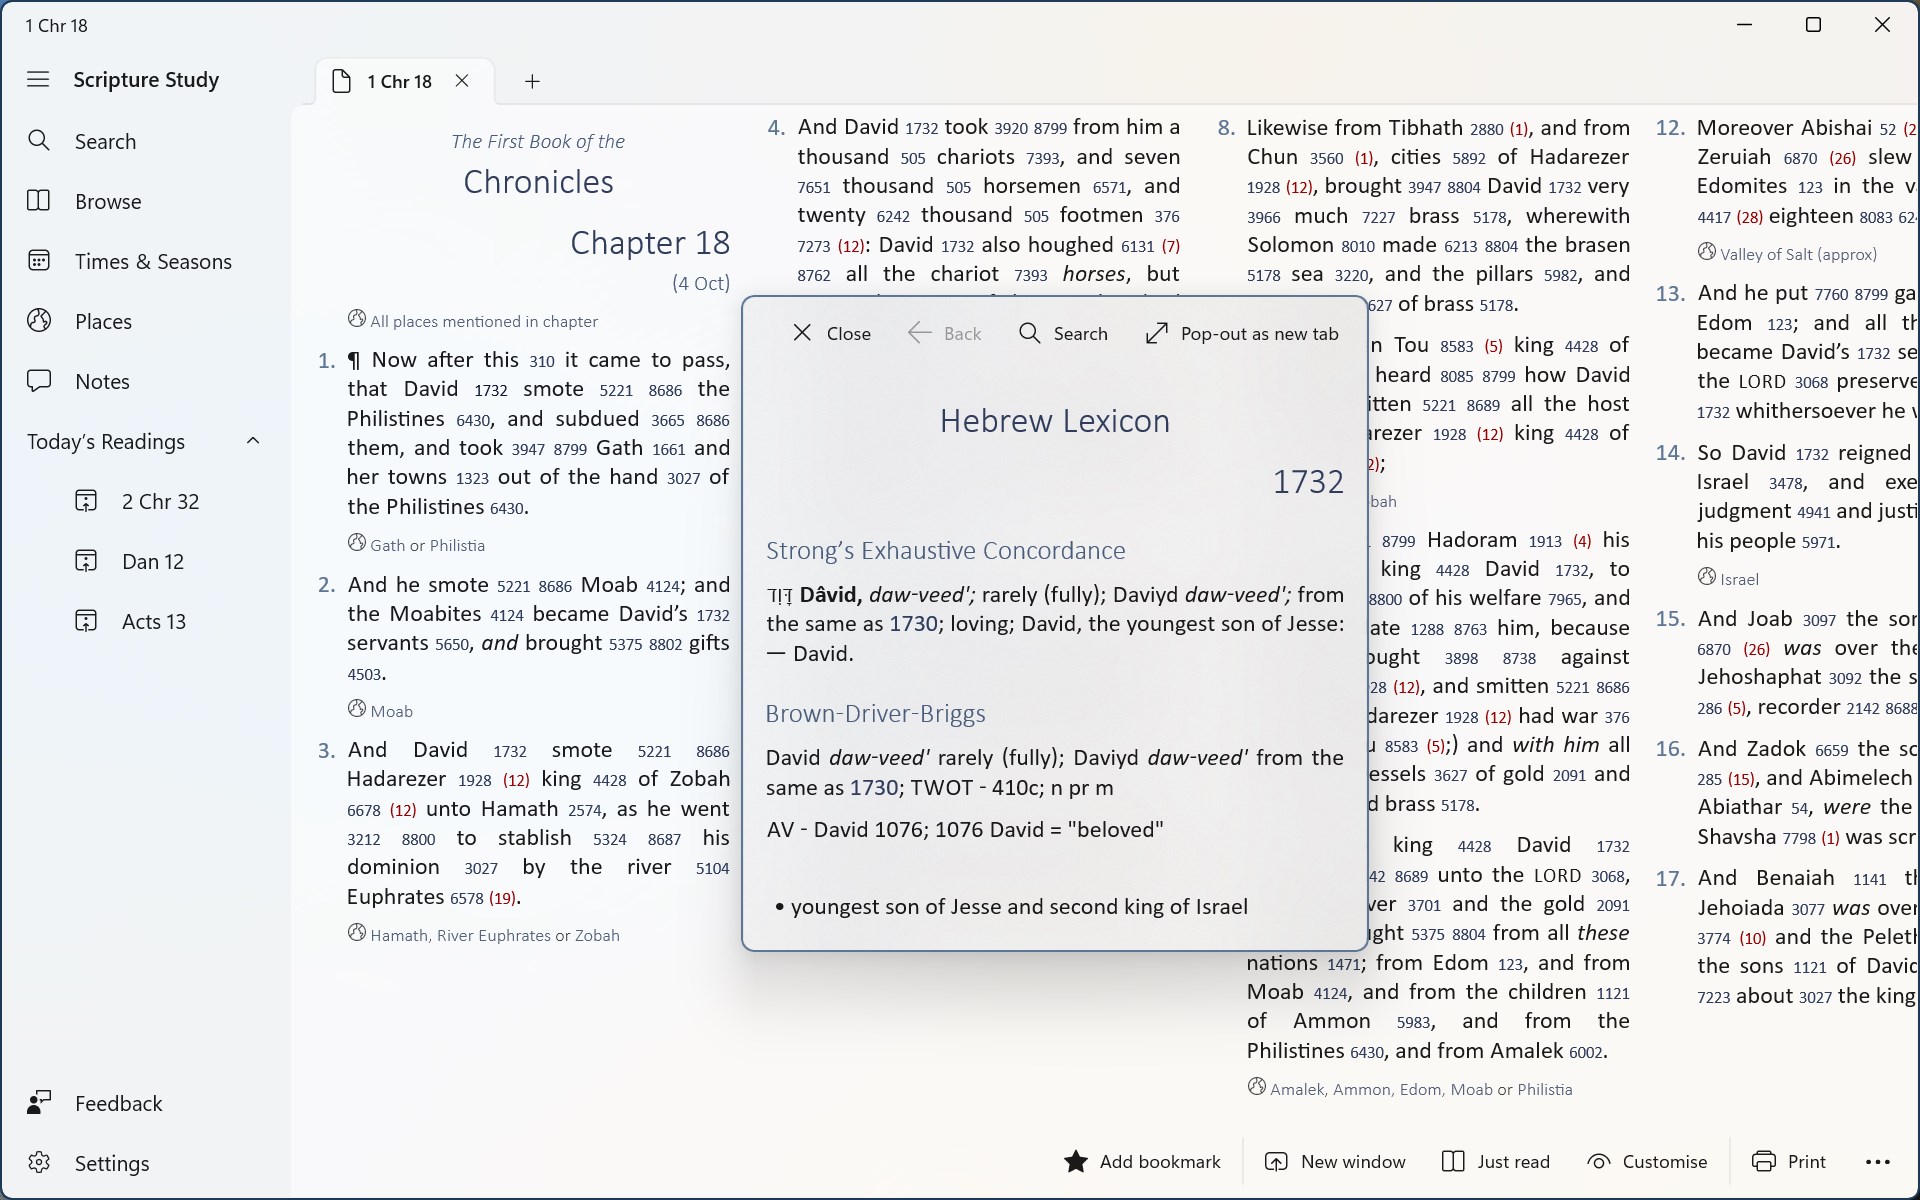Search within the Hebrew Lexicon dialog
This screenshot has height=1200, width=1920.
pyautogui.click(x=1063, y=333)
